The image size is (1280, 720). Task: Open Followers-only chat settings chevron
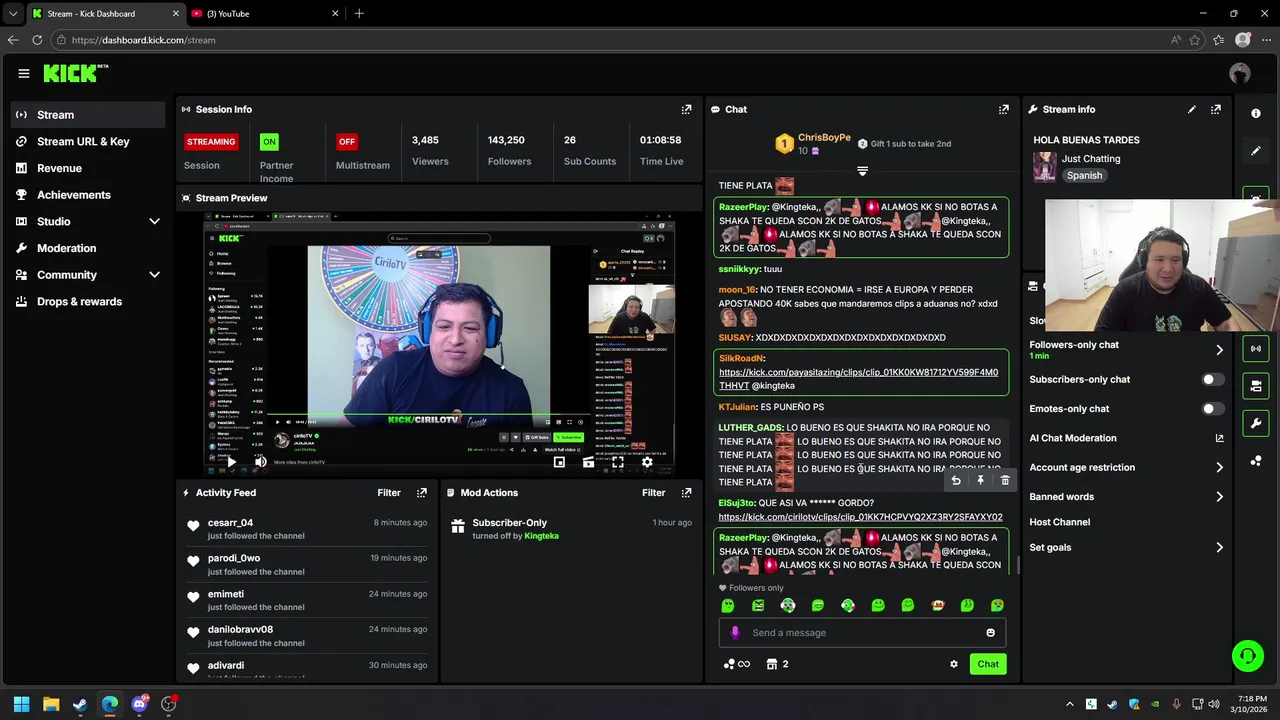1219,350
